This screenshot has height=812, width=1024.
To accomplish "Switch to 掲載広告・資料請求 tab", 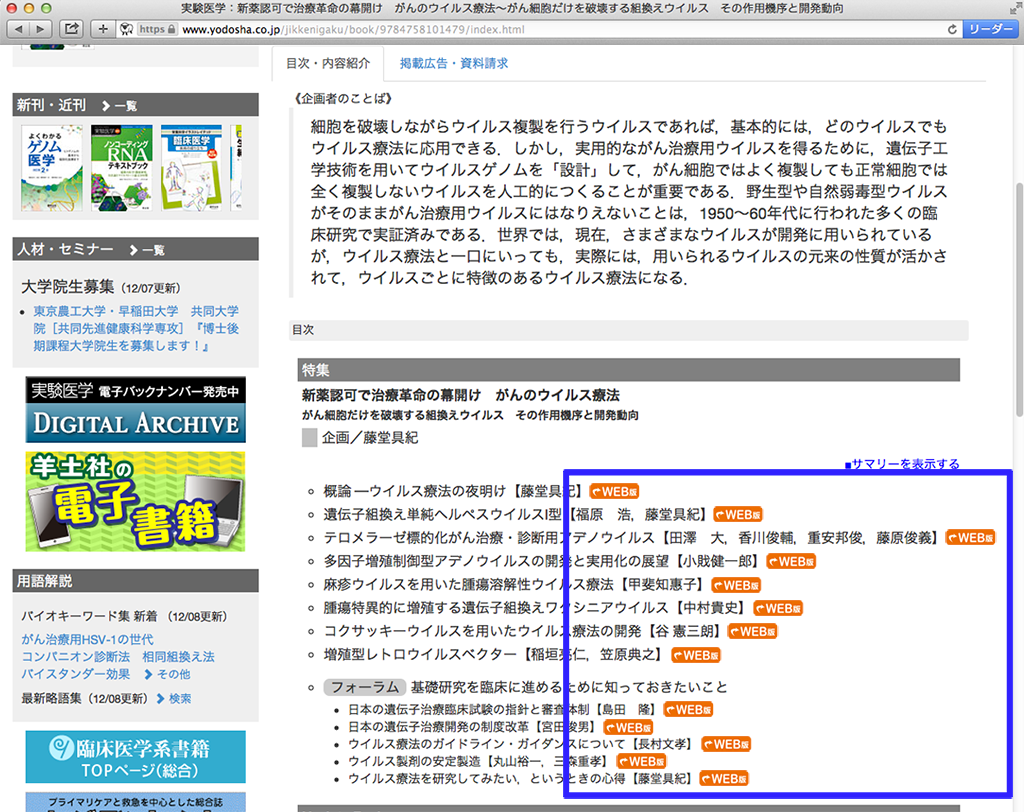I will click(453, 63).
